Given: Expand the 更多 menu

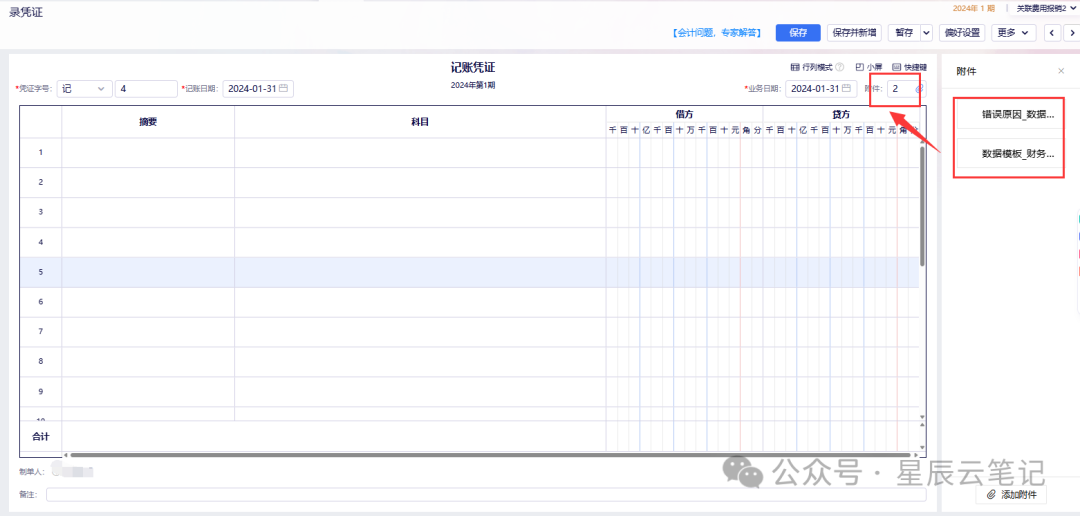Looking at the screenshot, I should [1014, 32].
